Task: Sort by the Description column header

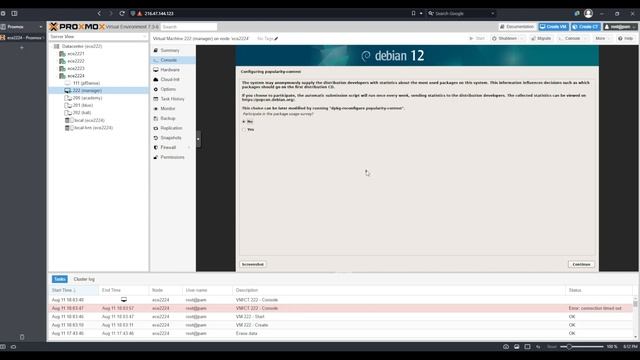Action: click(x=399, y=290)
